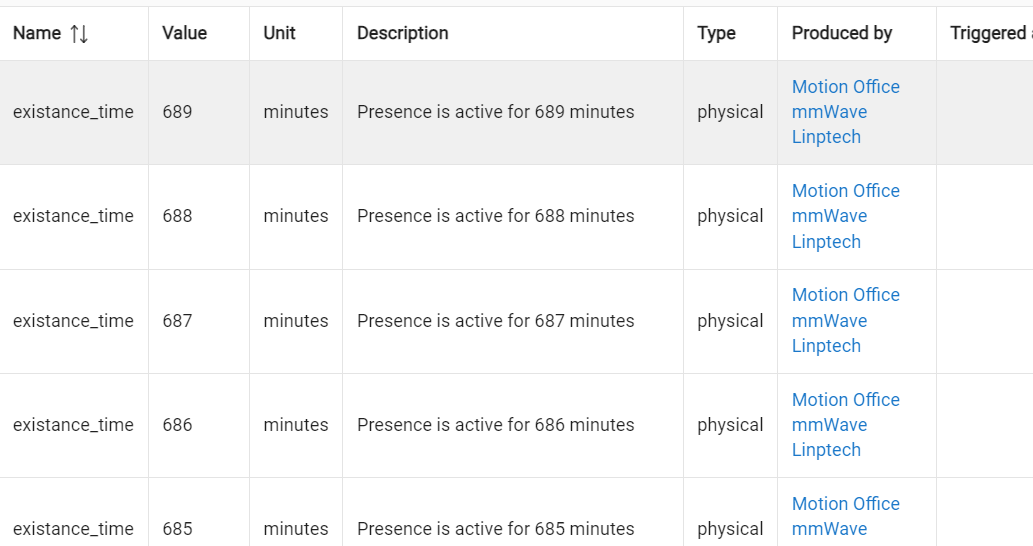Screen dimensions: 1033x546
Task: Click description 'Presence is active for 687 minutes'
Action: [x=495, y=321]
